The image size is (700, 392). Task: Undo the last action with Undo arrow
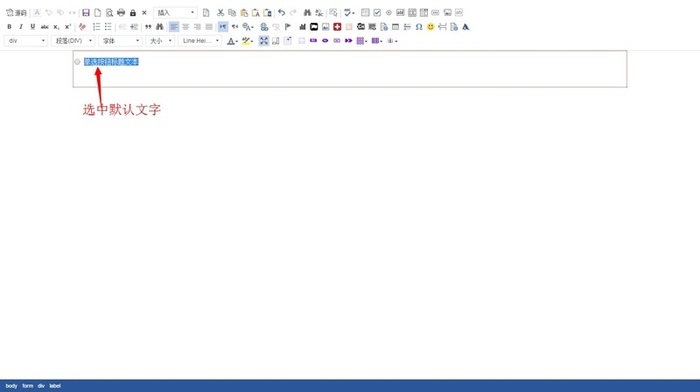[281, 13]
